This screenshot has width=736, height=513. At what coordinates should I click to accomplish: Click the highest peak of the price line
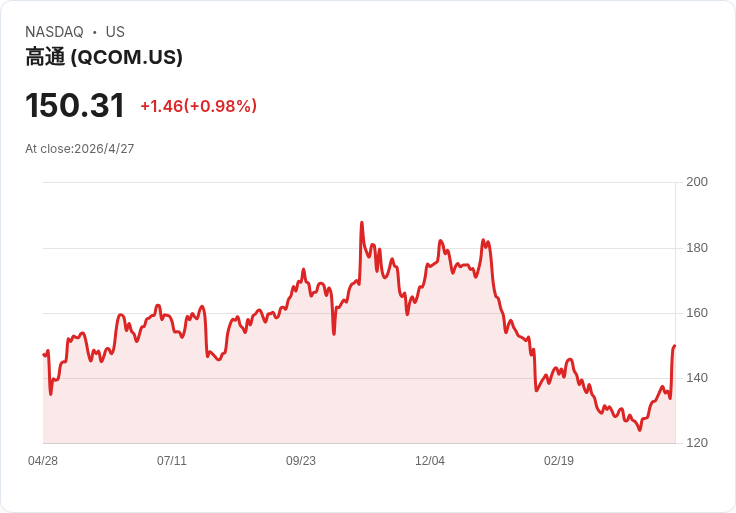point(361,222)
